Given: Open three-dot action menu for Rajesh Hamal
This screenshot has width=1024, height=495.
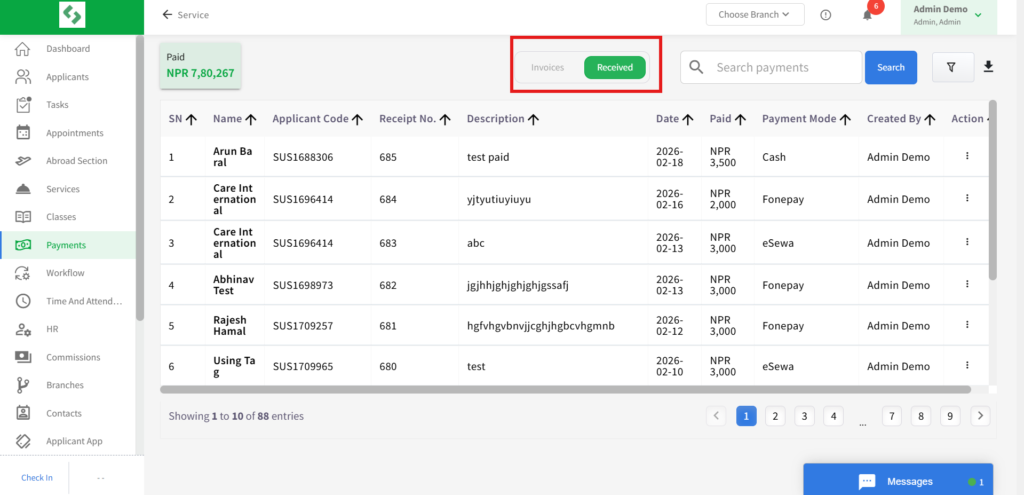Looking at the screenshot, I should pos(967,326).
